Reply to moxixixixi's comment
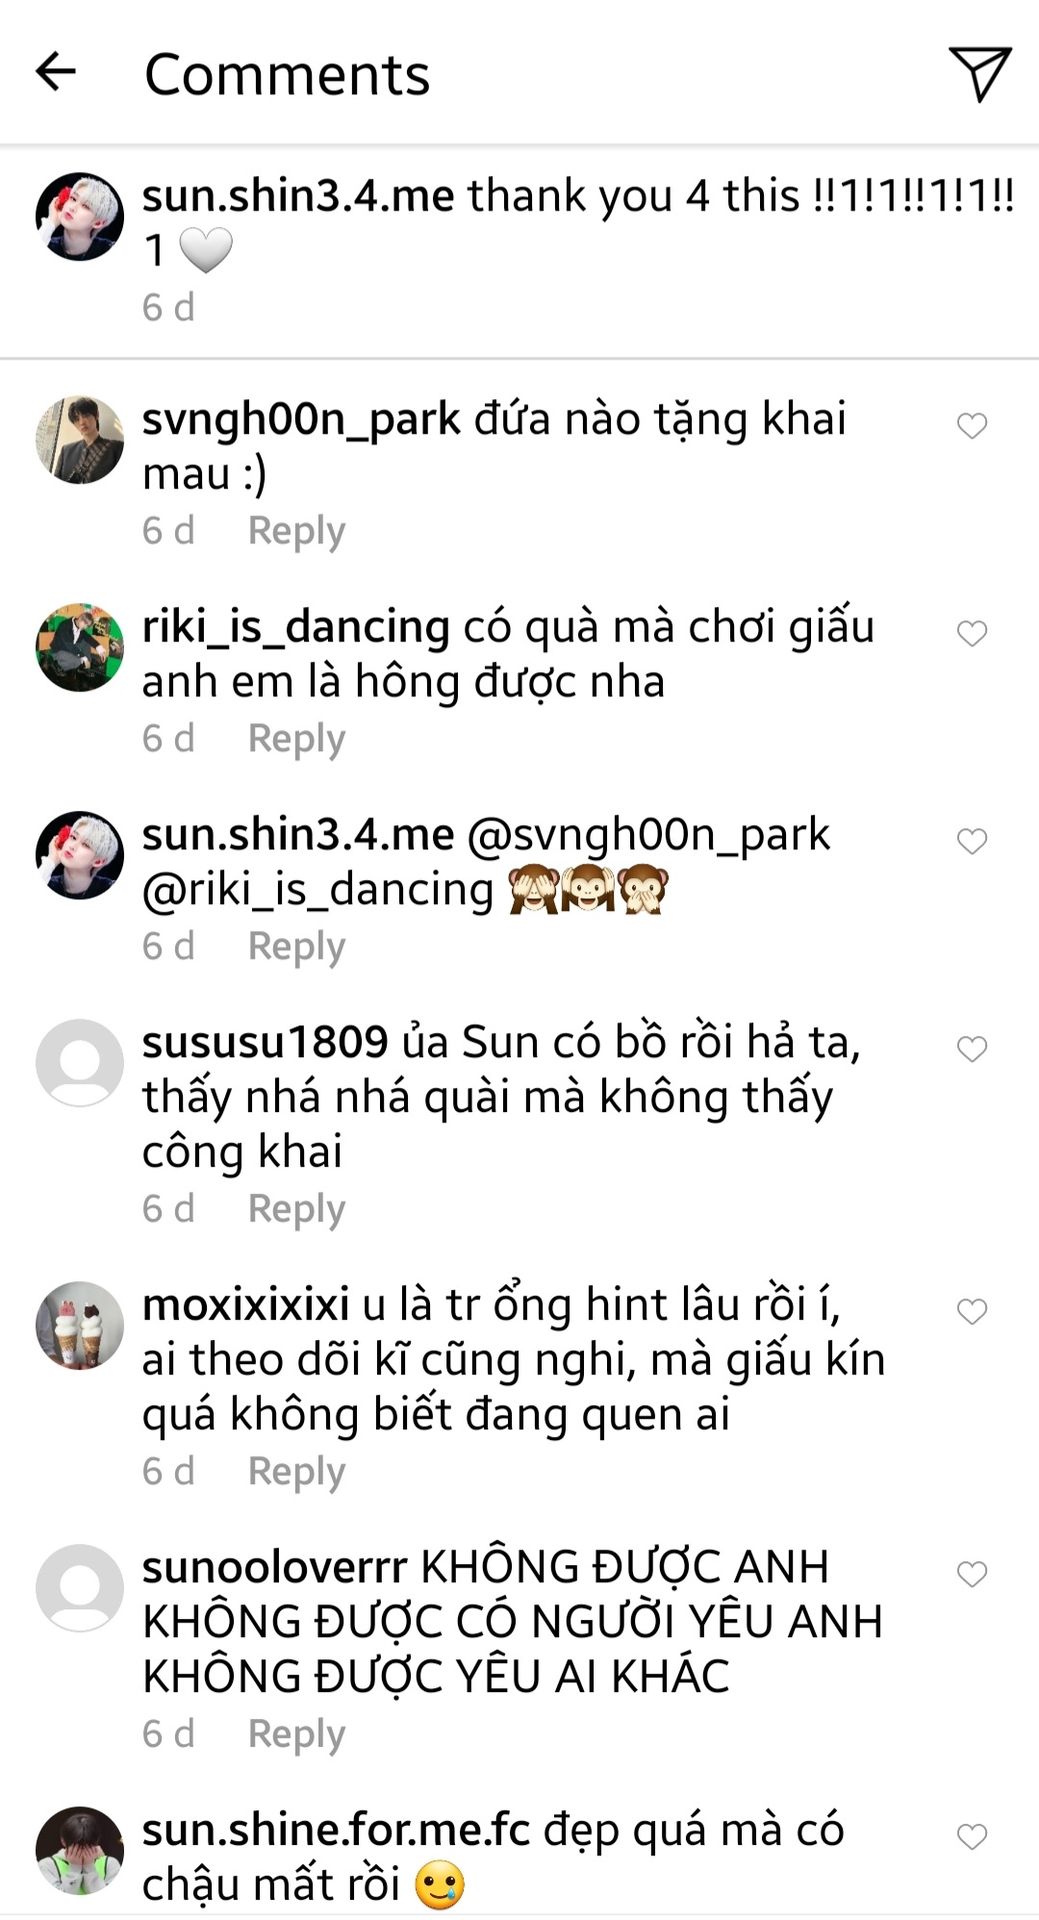1039x1920 pixels. (x=296, y=1471)
